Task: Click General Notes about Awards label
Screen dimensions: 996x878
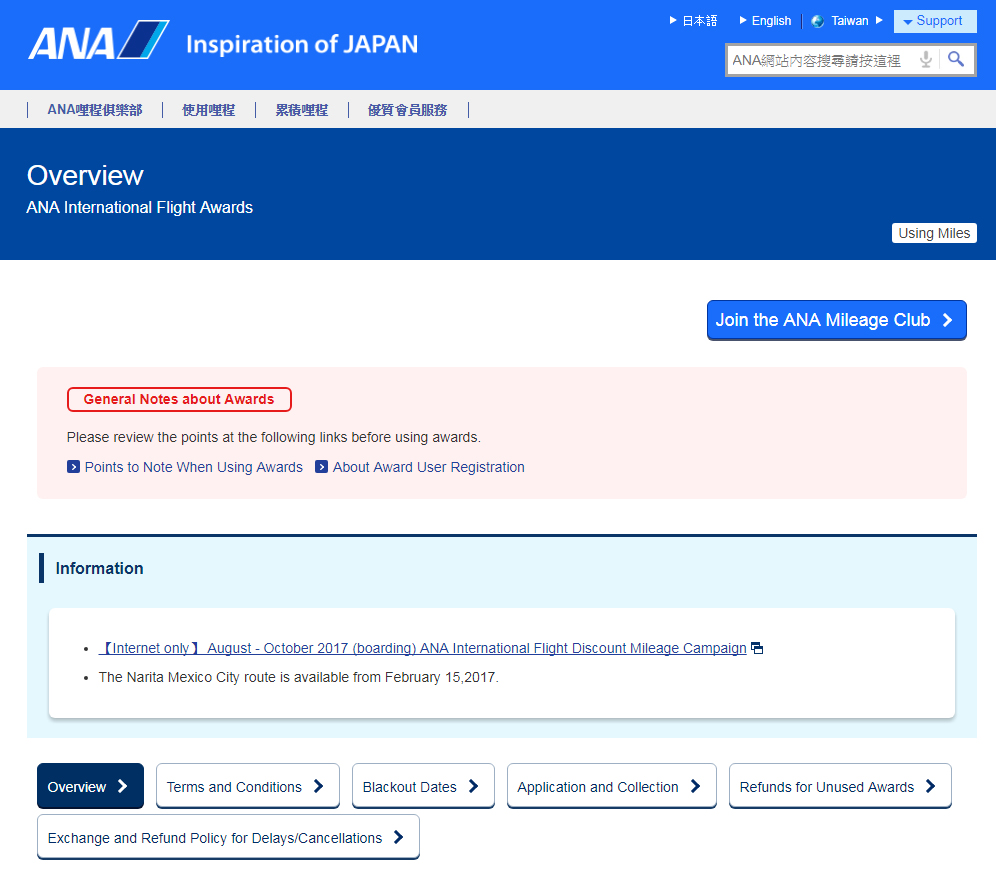Action: point(179,400)
